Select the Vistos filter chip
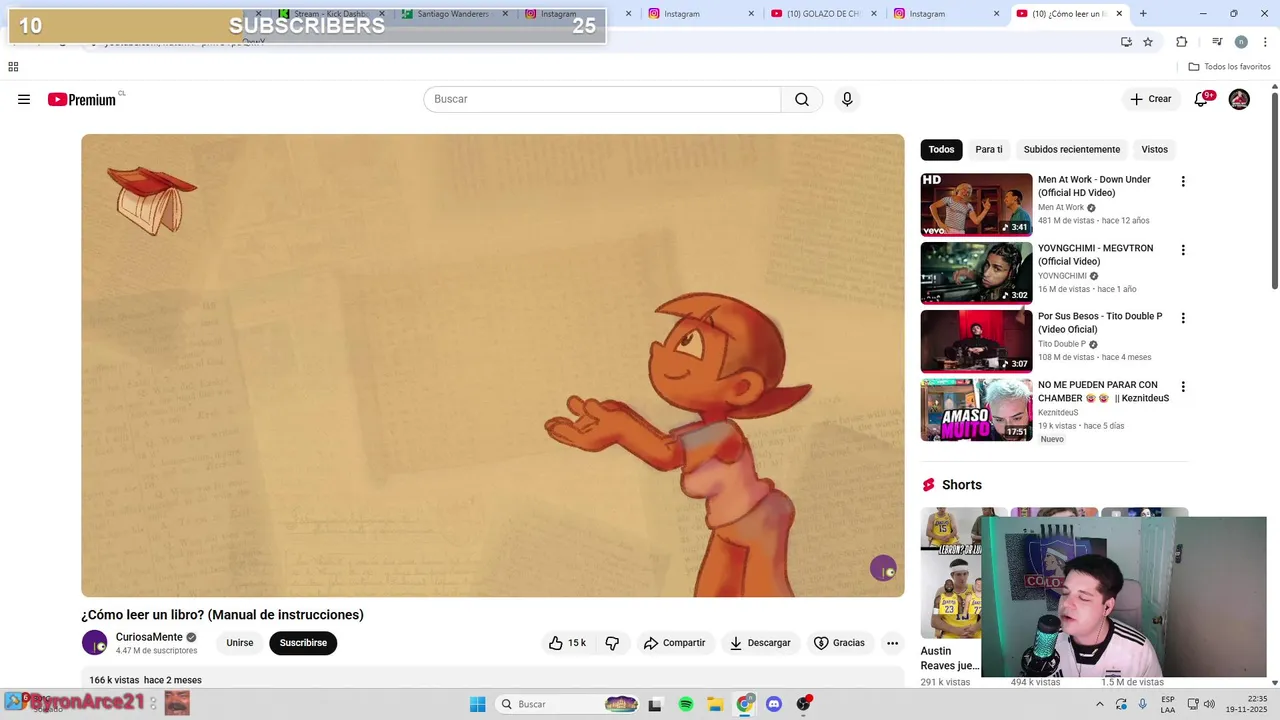1280x720 pixels. pos(1155,149)
